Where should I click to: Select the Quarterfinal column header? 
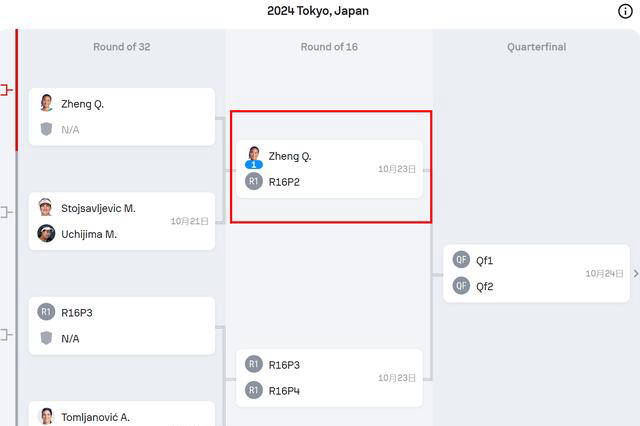(536, 47)
